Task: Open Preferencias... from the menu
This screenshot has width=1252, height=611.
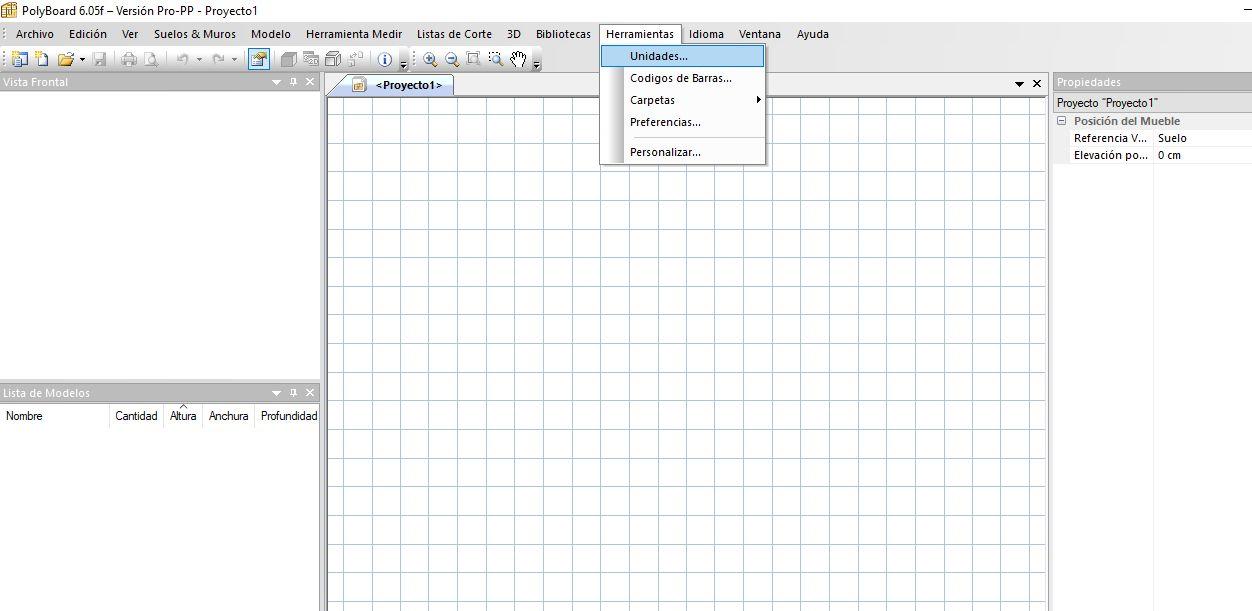Action: tap(683, 122)
